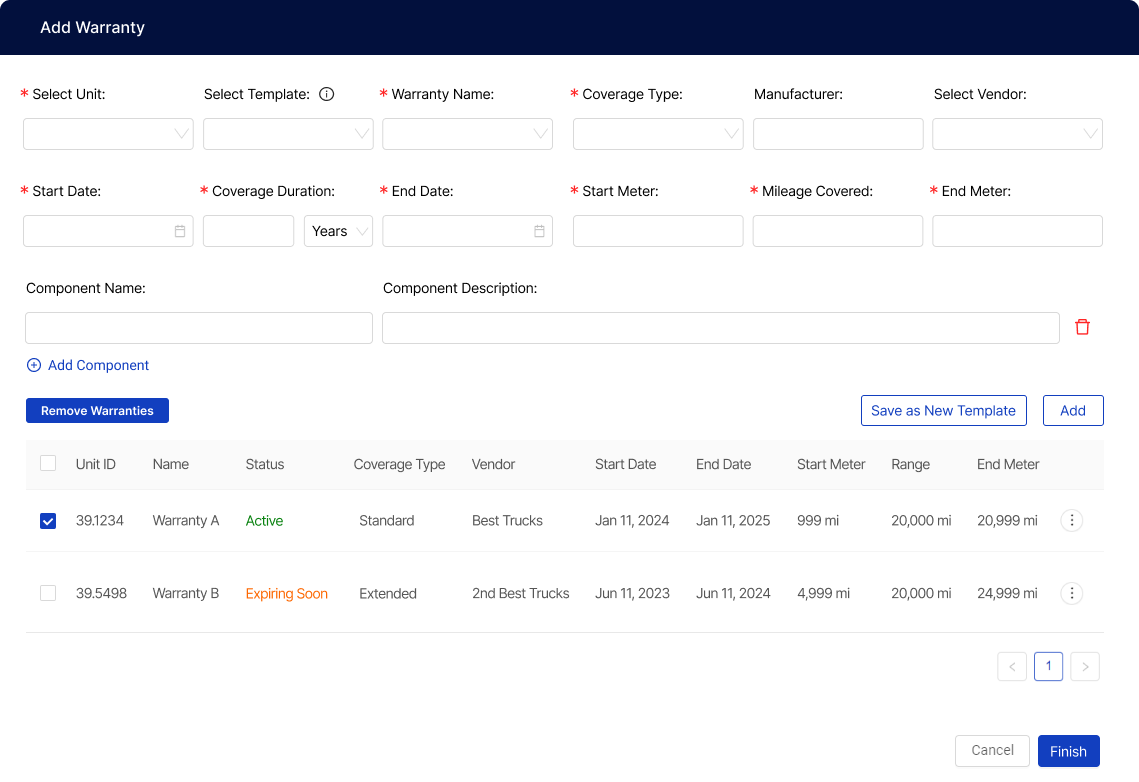The image size is (1139, 782).
Task: Go to previous page arrow
Action: [1012, 667]
